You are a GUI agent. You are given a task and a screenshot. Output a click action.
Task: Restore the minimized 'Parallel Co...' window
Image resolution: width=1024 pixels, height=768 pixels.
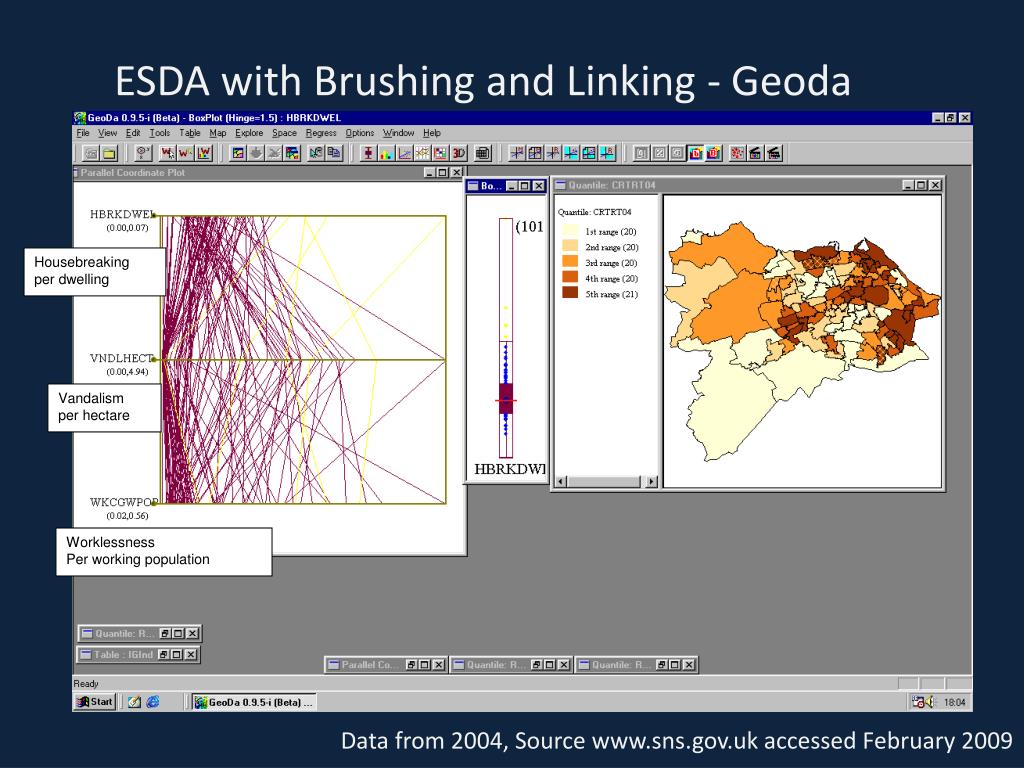pyautogui.click(x=412, y=665)
